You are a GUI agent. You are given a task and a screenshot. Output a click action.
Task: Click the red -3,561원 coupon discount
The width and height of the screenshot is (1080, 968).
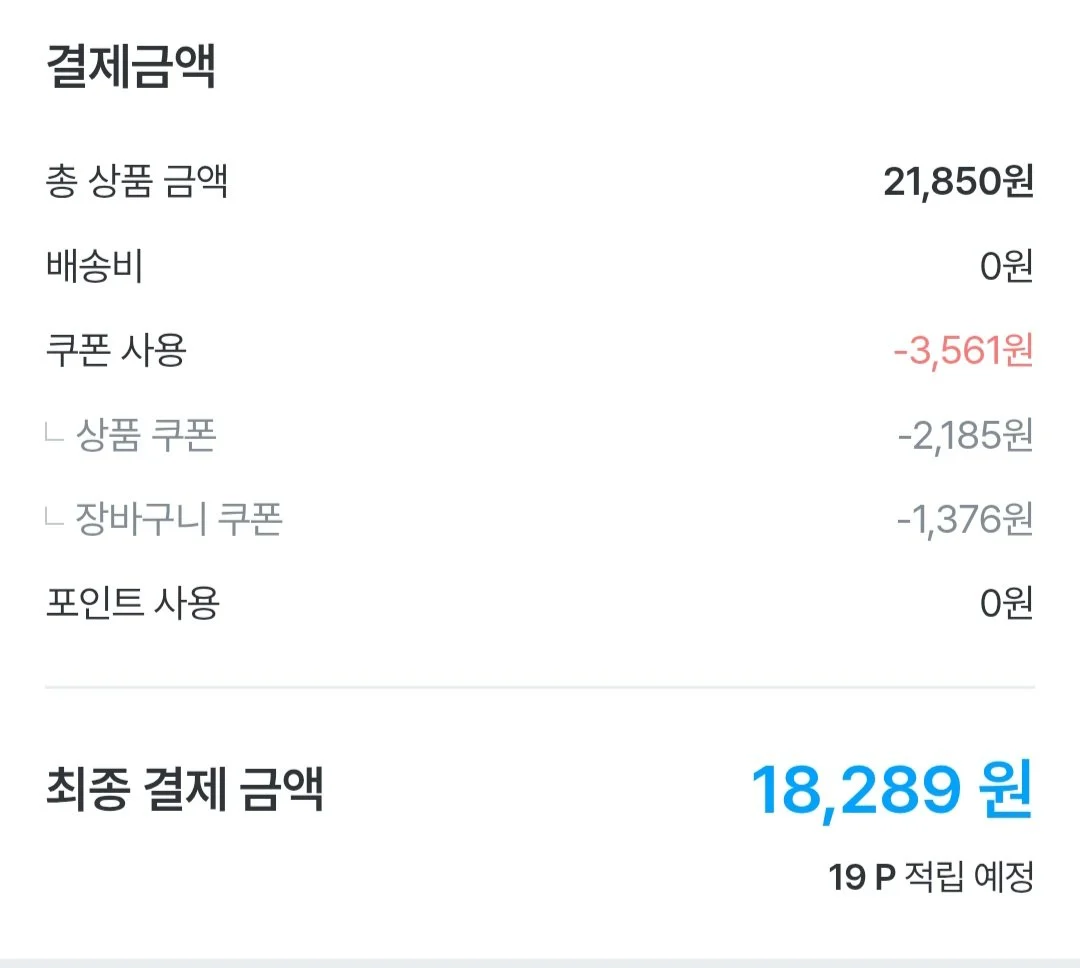click(964, 351)
